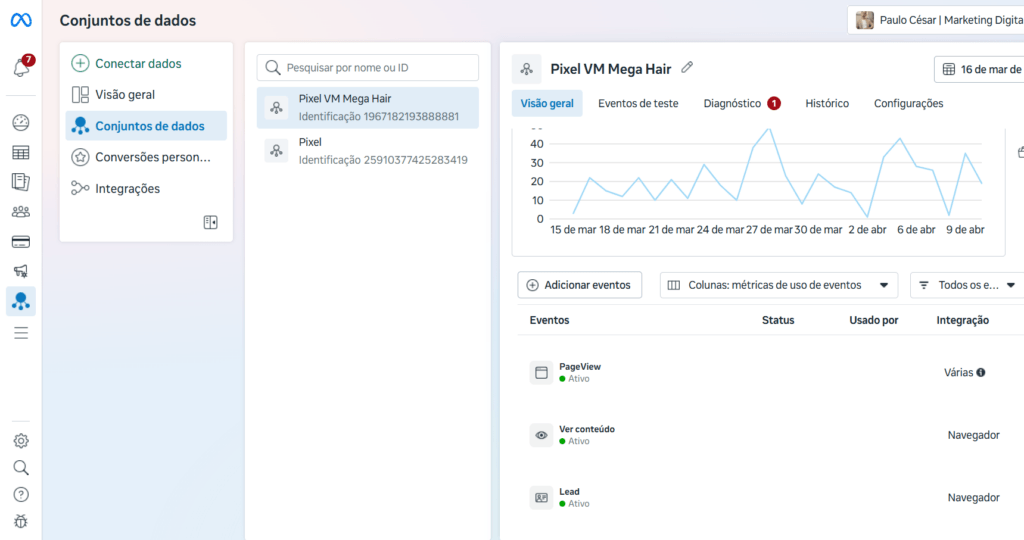Collapse the side navigation panel icon

coord(210,223)
